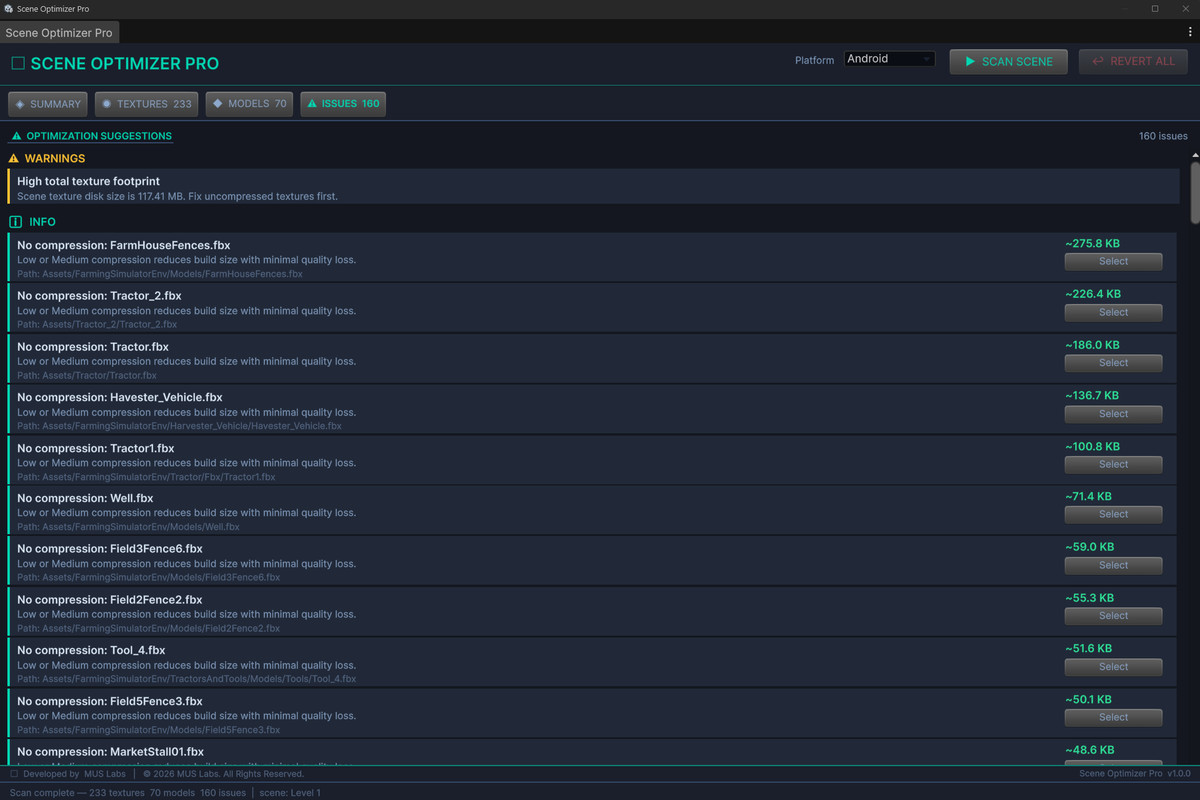Click Select for Tractor1.fbx
The width and height of the screenshot is (1200, 800).
pyautogui.click(x=1113, y=464)
